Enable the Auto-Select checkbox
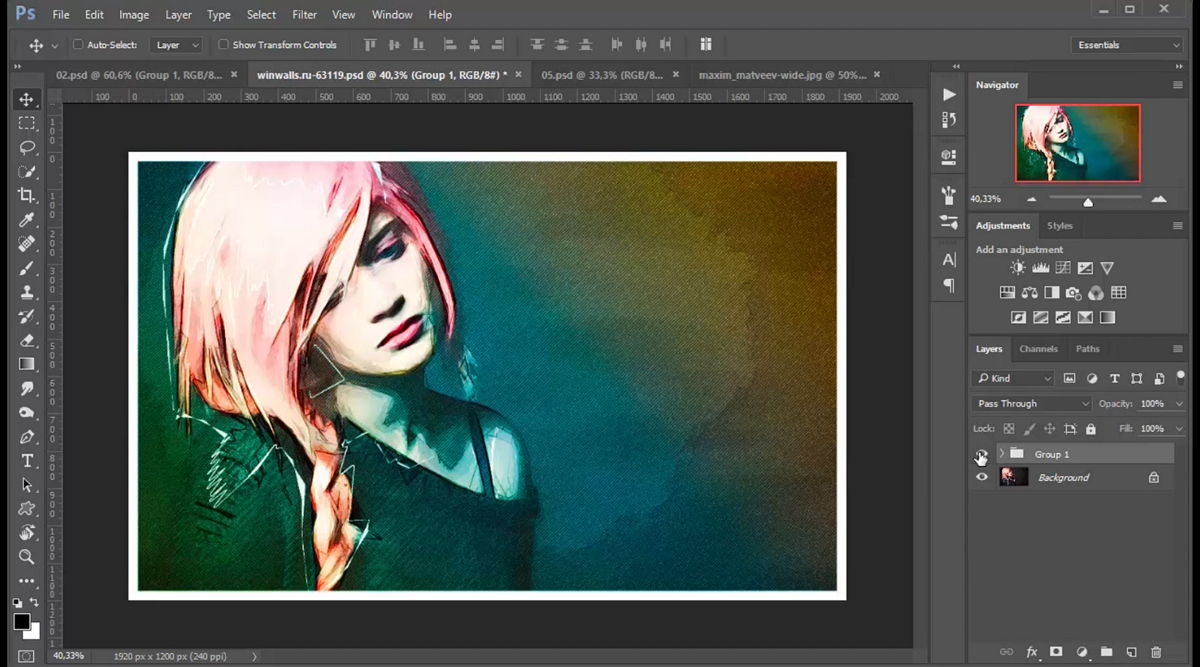1200x667 pixels. pyautogui.click(x=78, y=45)
